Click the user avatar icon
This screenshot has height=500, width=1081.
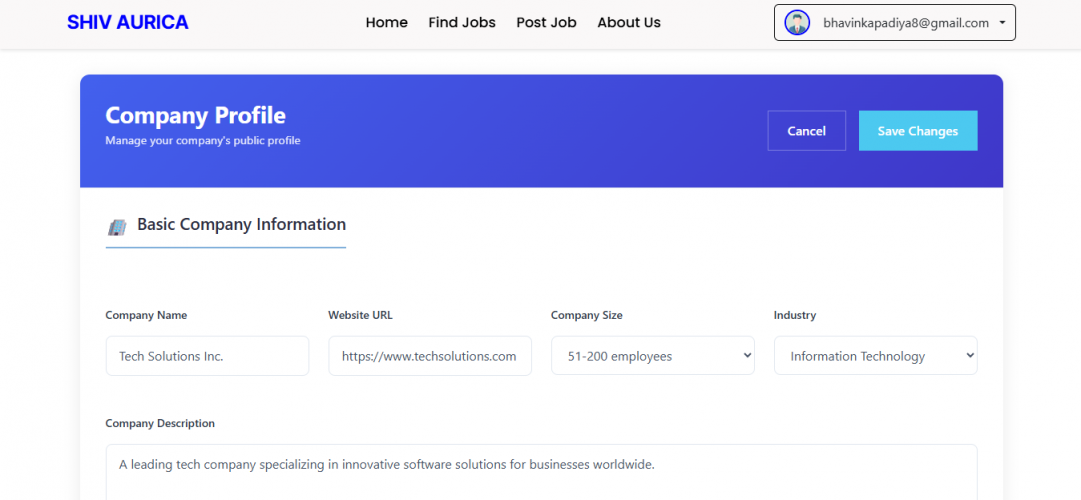click(x=797, y=23)
